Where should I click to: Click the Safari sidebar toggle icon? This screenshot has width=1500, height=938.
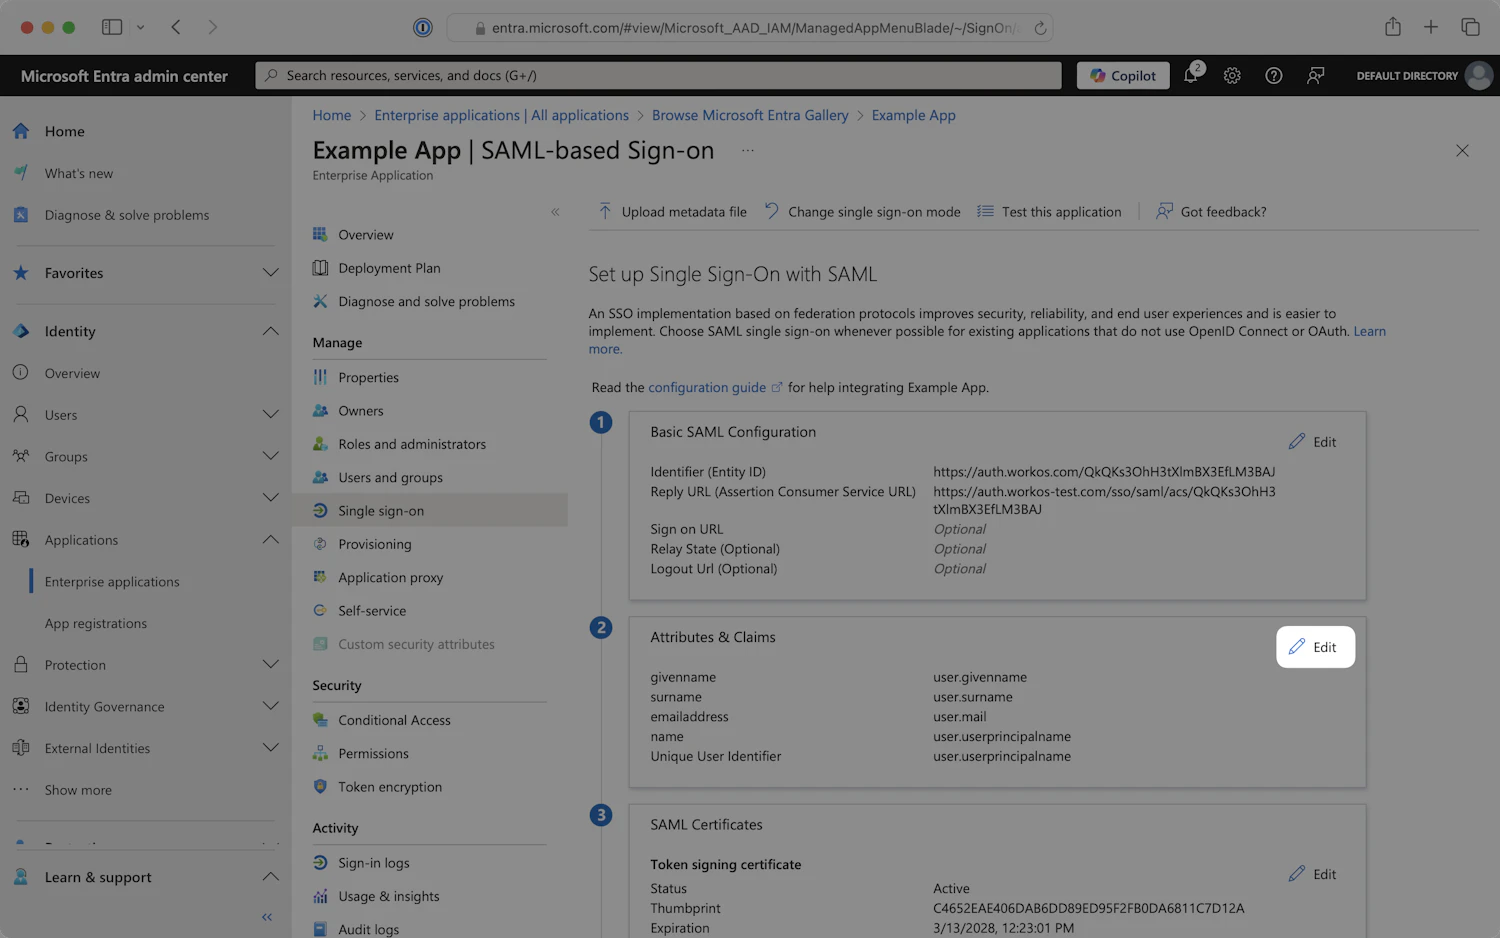coord(112,27)
